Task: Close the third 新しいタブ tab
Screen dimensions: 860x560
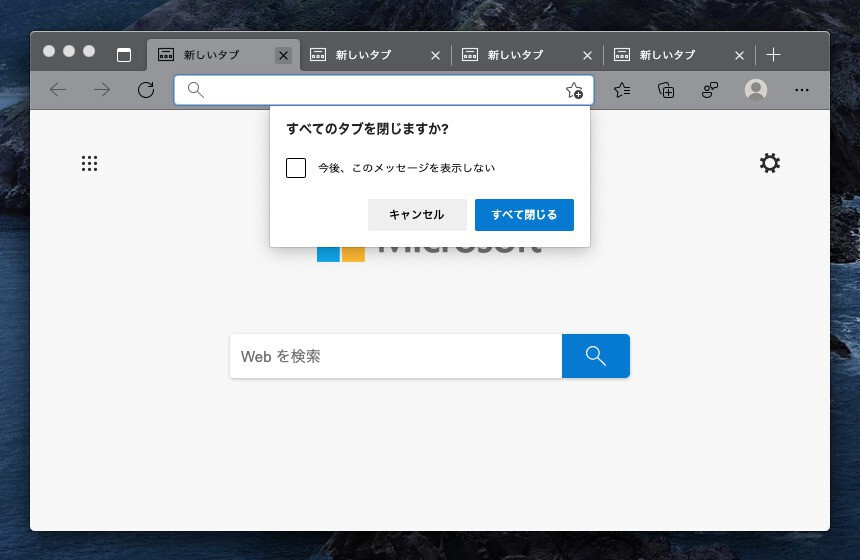Action: click(587, 55)
